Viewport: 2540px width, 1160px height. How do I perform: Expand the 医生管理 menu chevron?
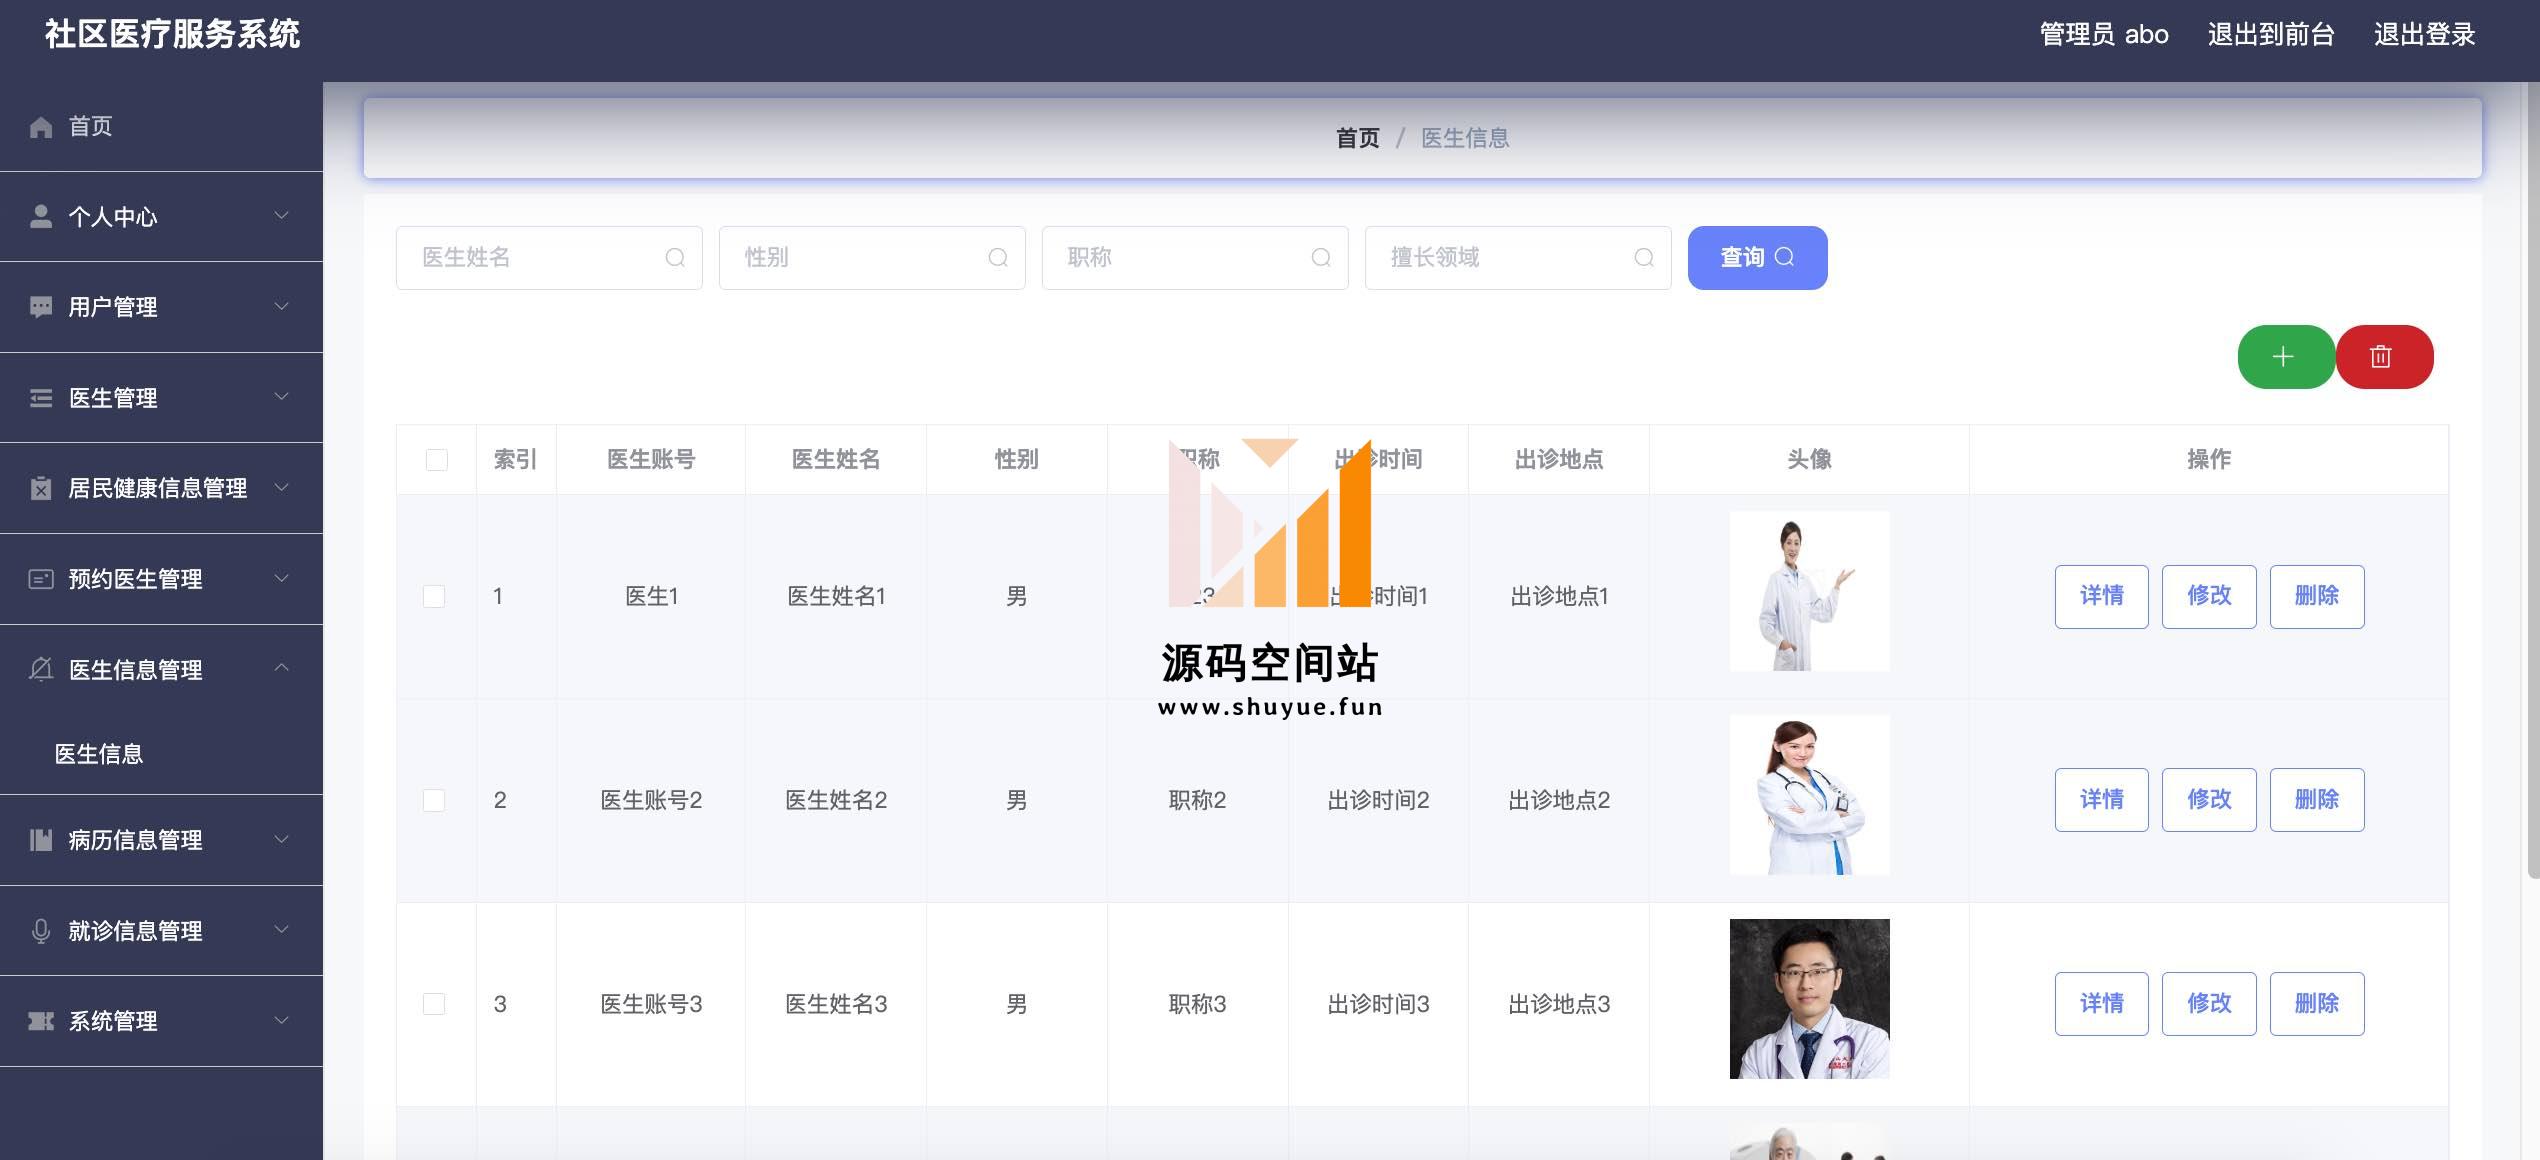point(282,397)
